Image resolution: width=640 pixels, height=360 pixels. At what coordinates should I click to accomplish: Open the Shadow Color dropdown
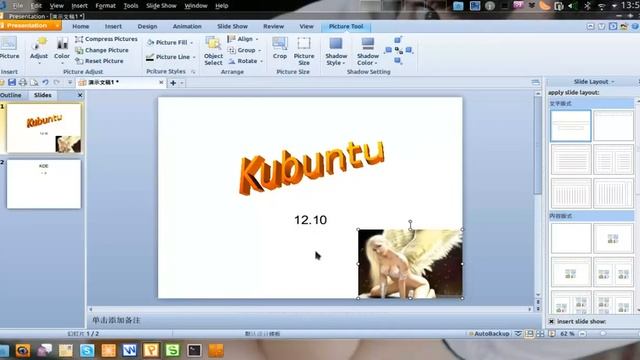[368, 51]
